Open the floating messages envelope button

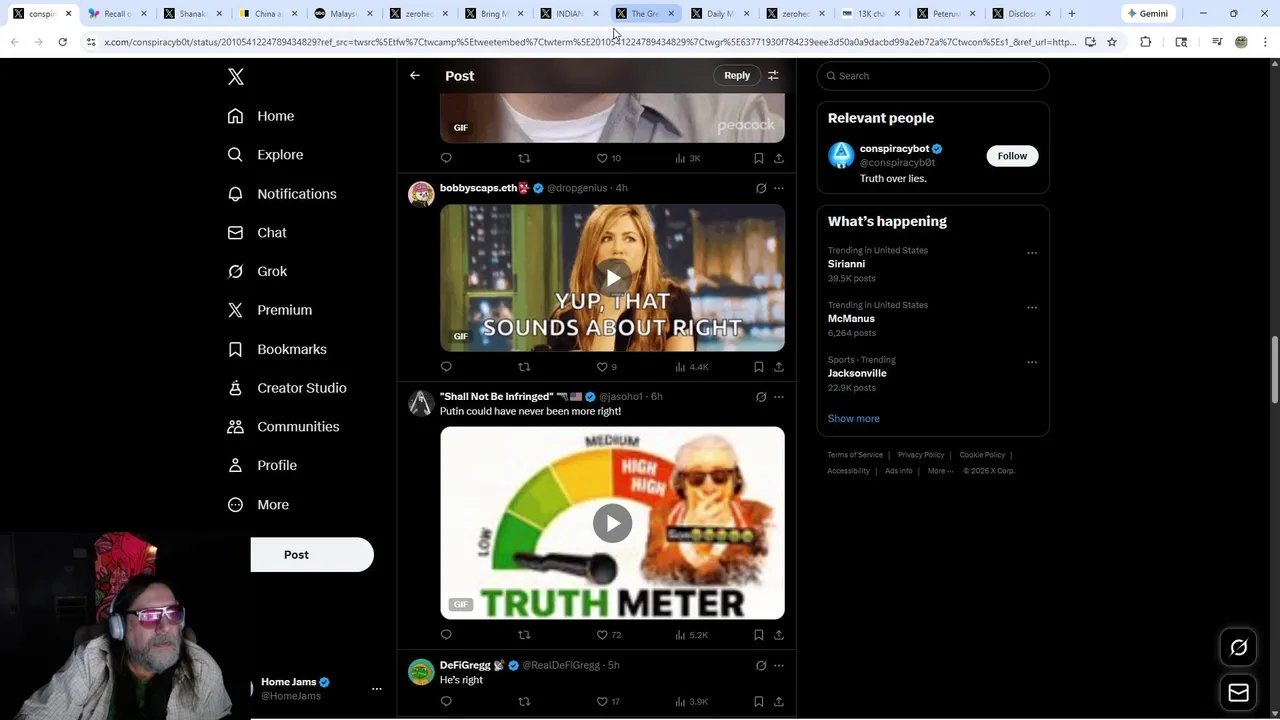[x=1238, y=692]
